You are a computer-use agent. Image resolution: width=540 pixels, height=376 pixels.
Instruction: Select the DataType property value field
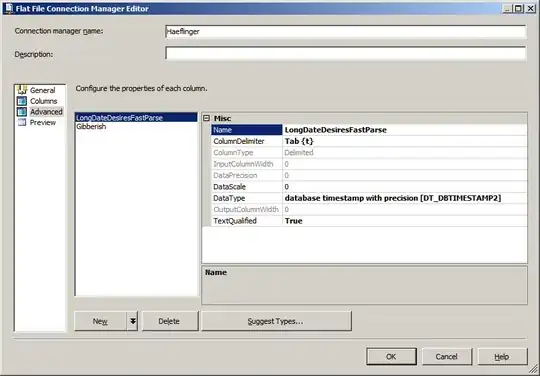(x=404, y=198)
